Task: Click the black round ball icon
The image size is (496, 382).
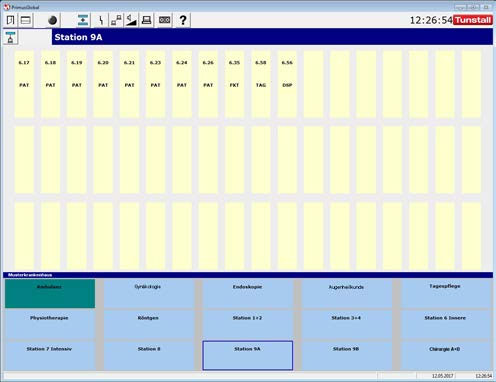Action: [x=52, y=20]
